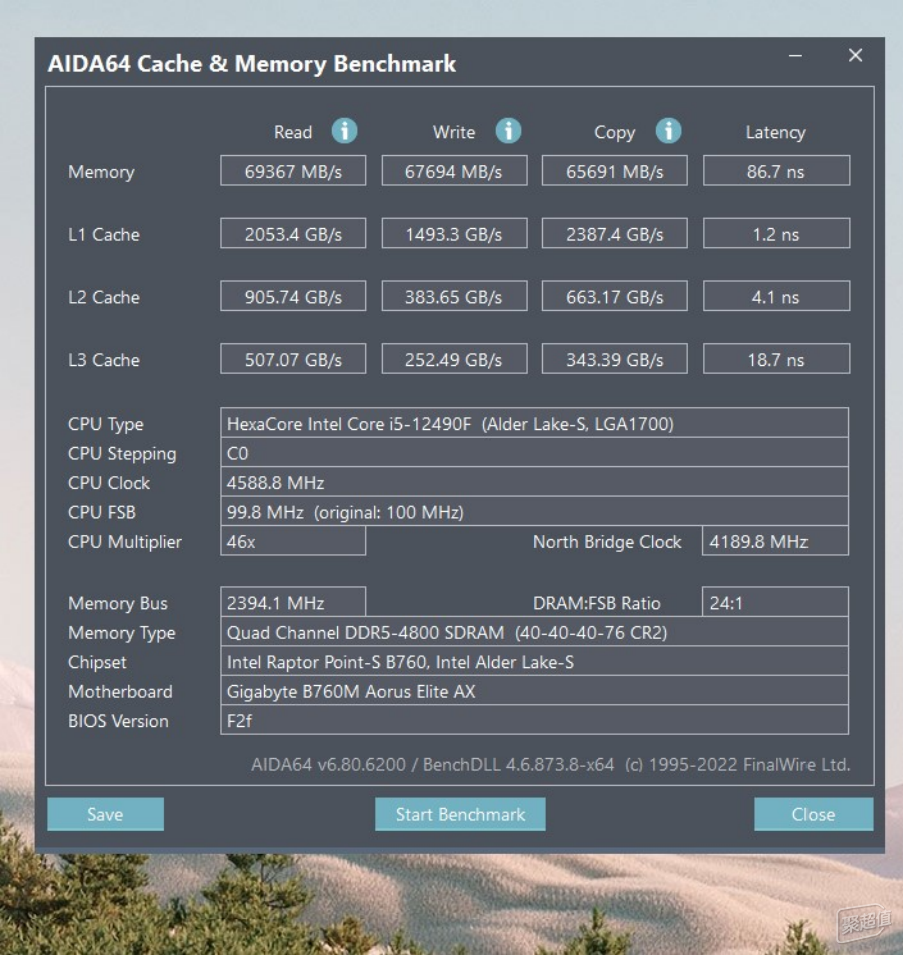Click the Copy info icon
Image resolution: width=903 pixels, height=955 pixels.
click(x=669, y=131)
